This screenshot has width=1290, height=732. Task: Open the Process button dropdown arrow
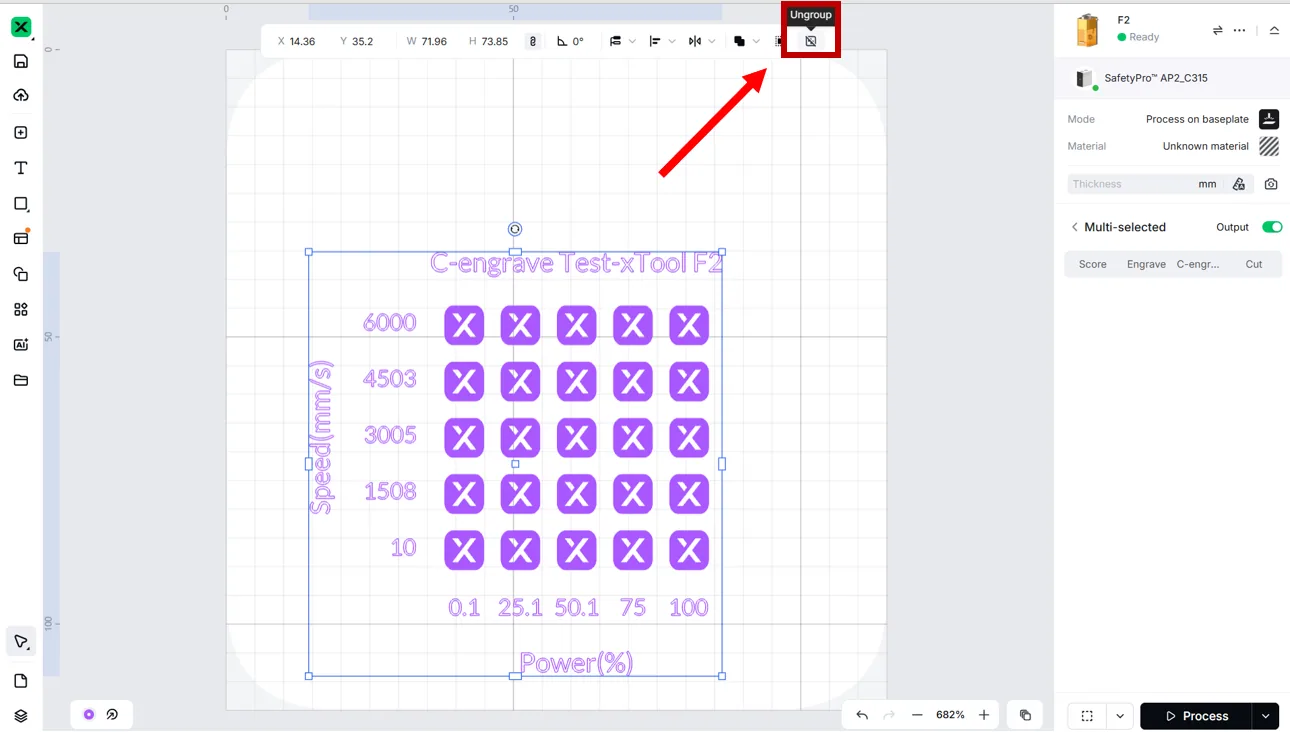click(1266, 716)
